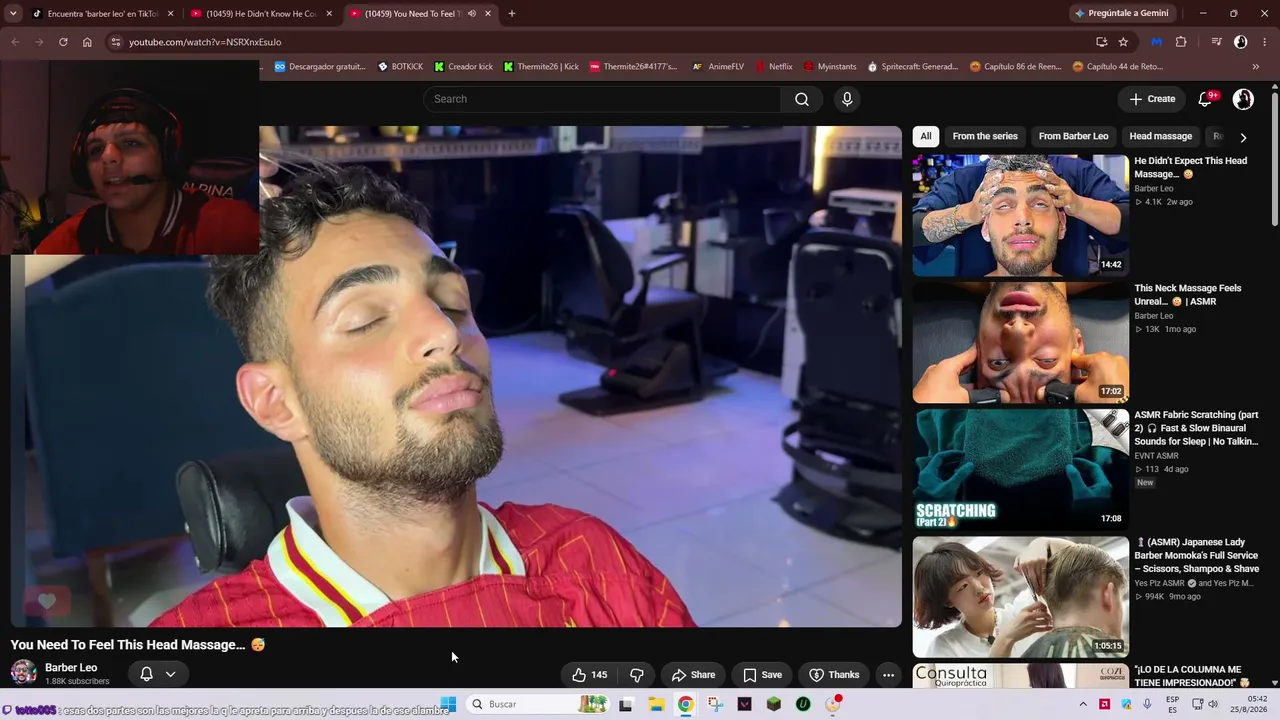
Task: Open Japanese Lady Barber Momoka thumbnail
Action: click(1021, 596)
